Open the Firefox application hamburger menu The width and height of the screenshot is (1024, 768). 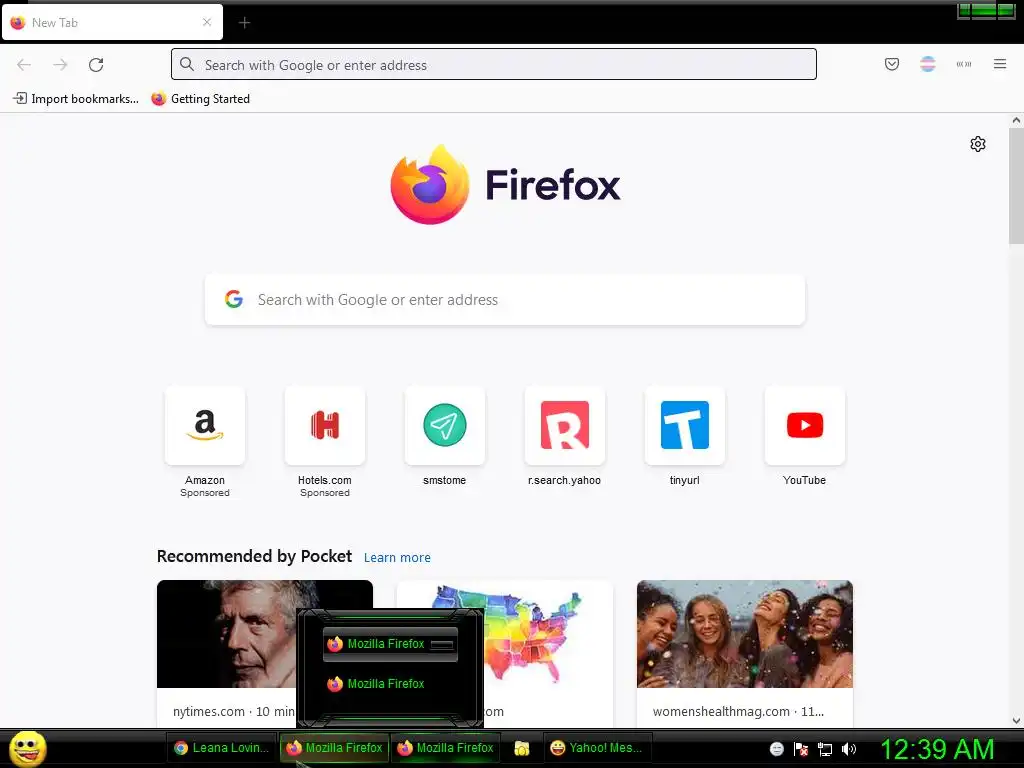(1000, 64)
